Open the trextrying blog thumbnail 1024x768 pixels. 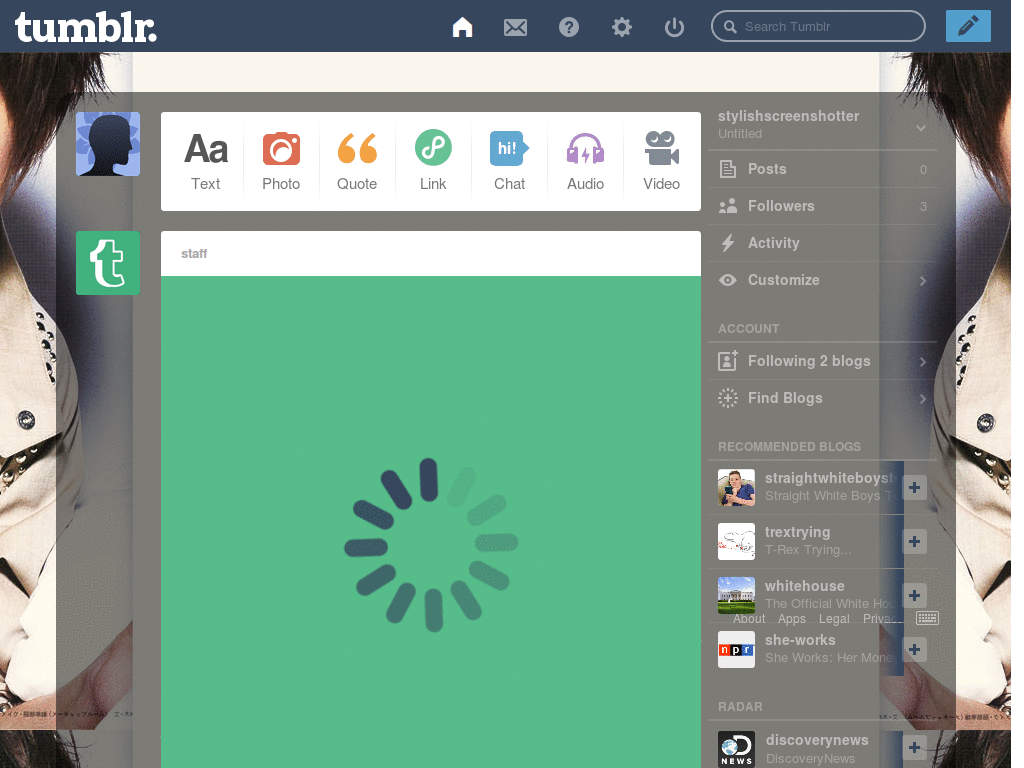pyautogui.click(x=736, y=541)
